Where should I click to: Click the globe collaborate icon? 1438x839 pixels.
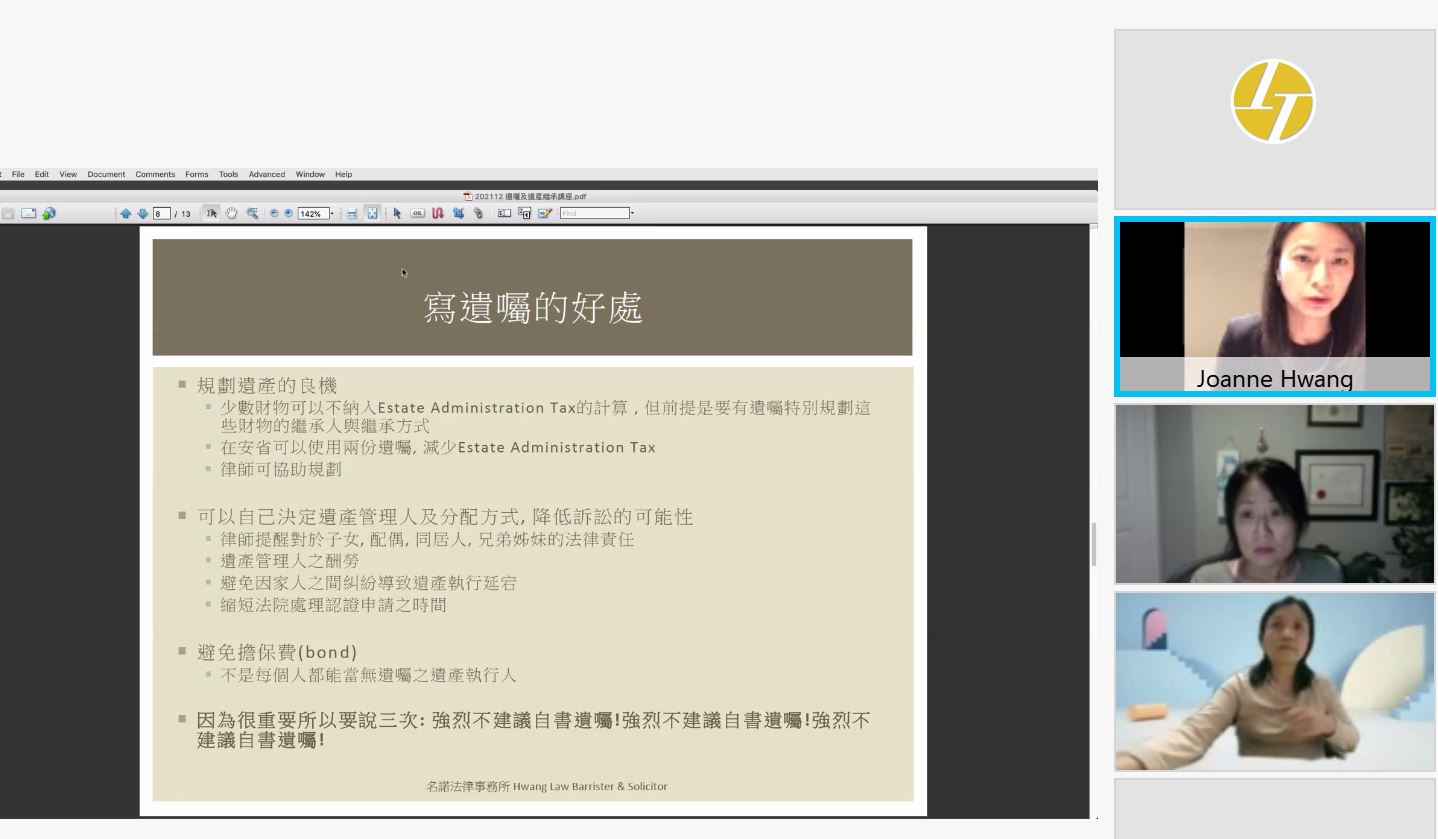point(49,213)
